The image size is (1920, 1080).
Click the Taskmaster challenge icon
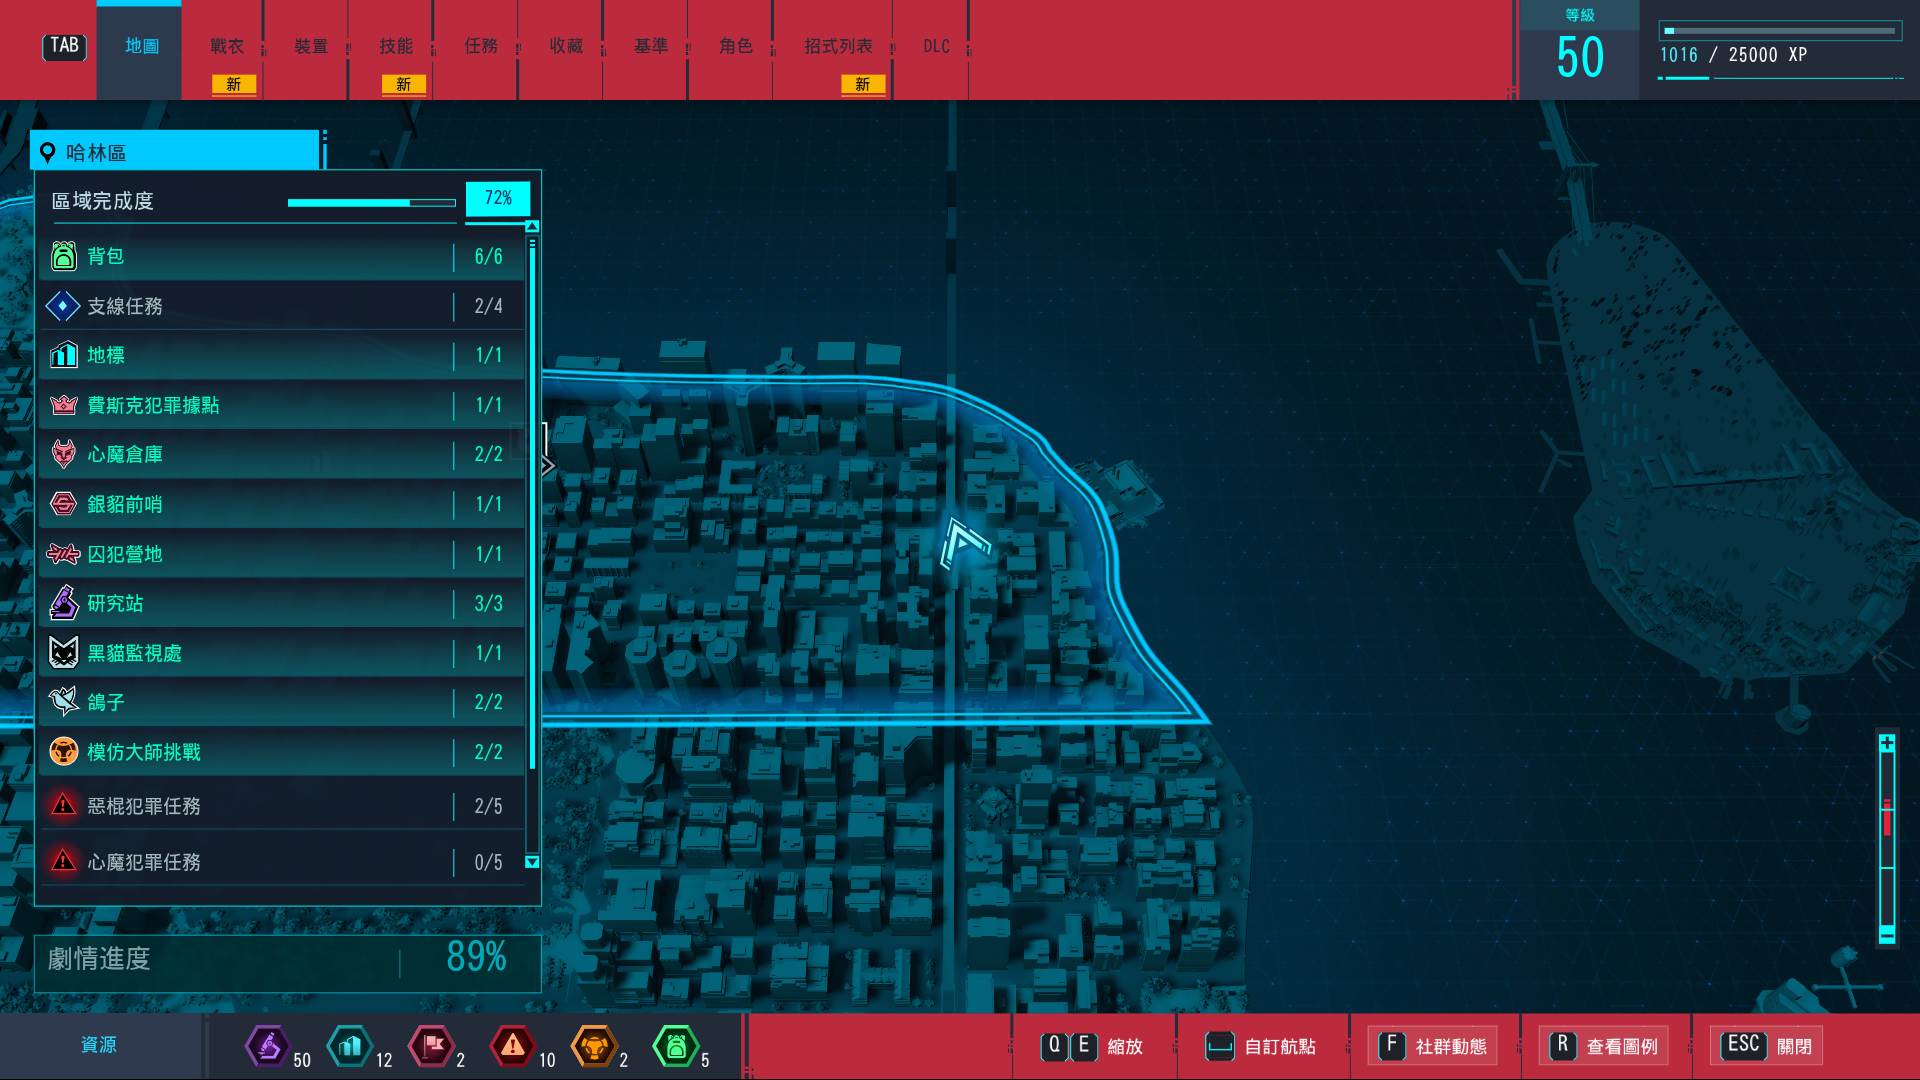pyautogui.click(x=64, y=751)
